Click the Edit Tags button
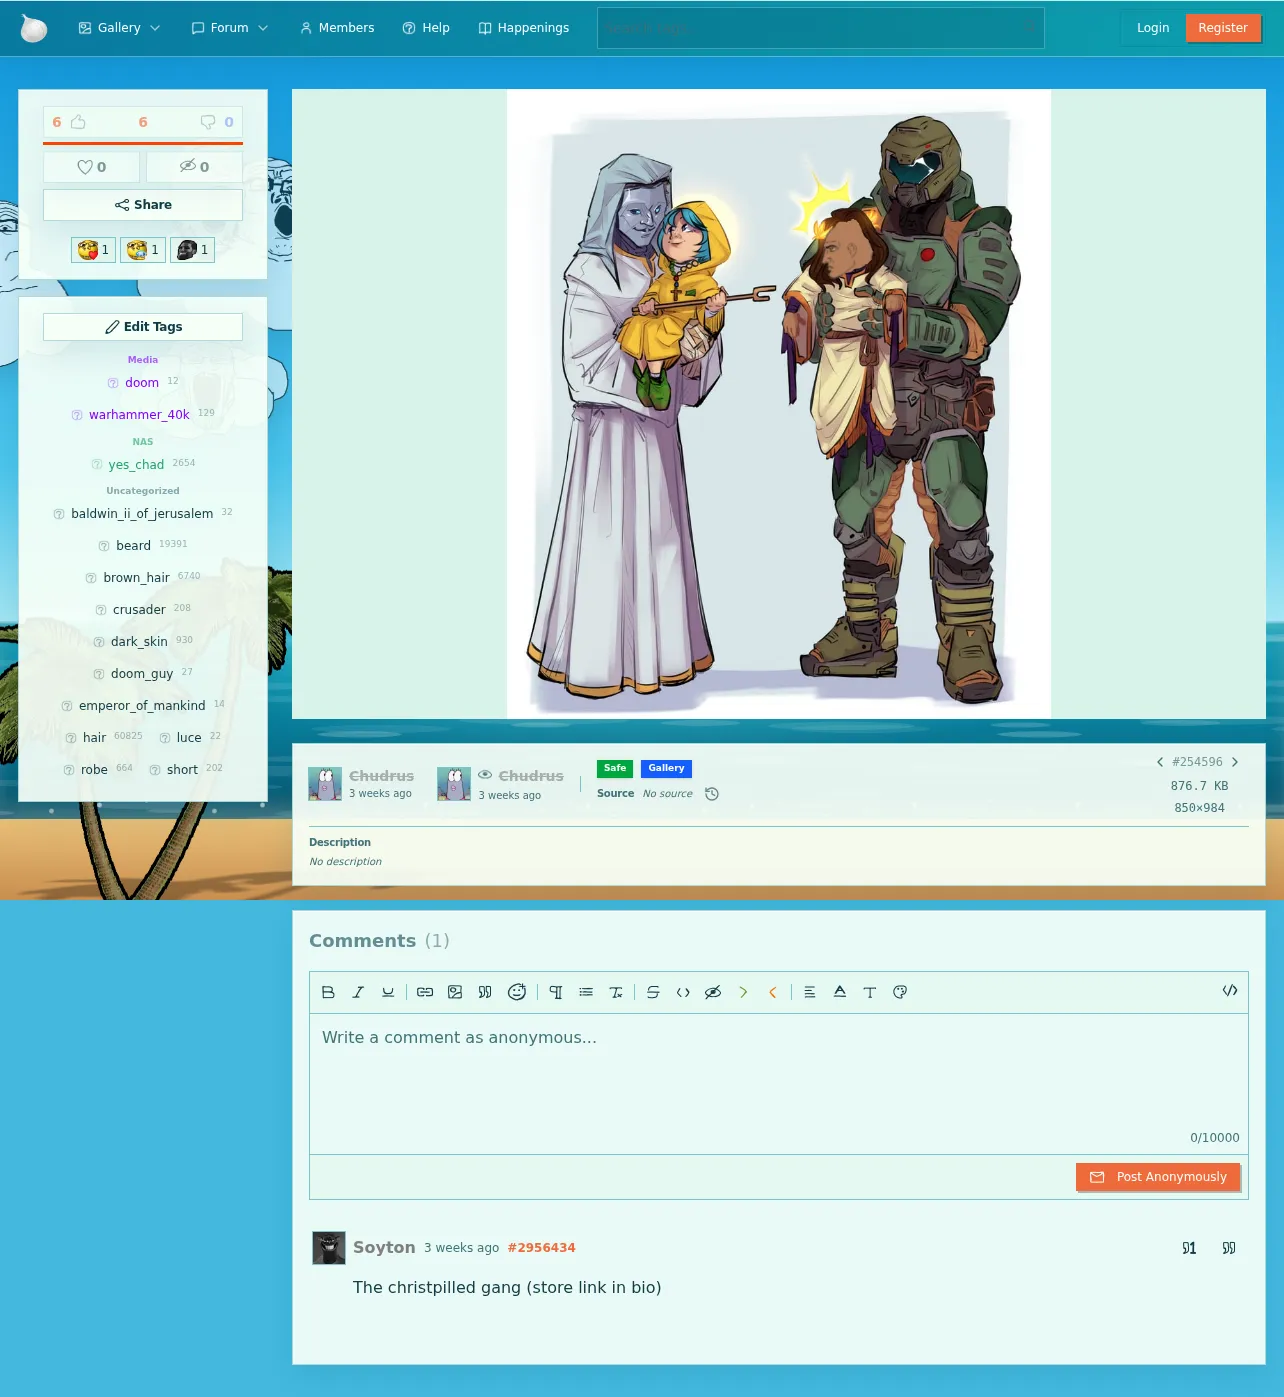The image size is (1284, 1397). pyautogui.click(x=143, y=327)
